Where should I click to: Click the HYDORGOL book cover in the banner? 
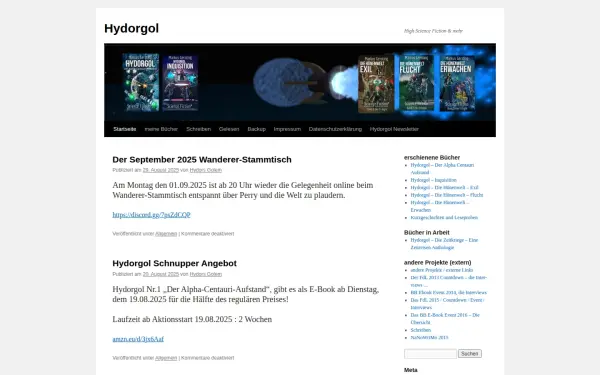140,82
